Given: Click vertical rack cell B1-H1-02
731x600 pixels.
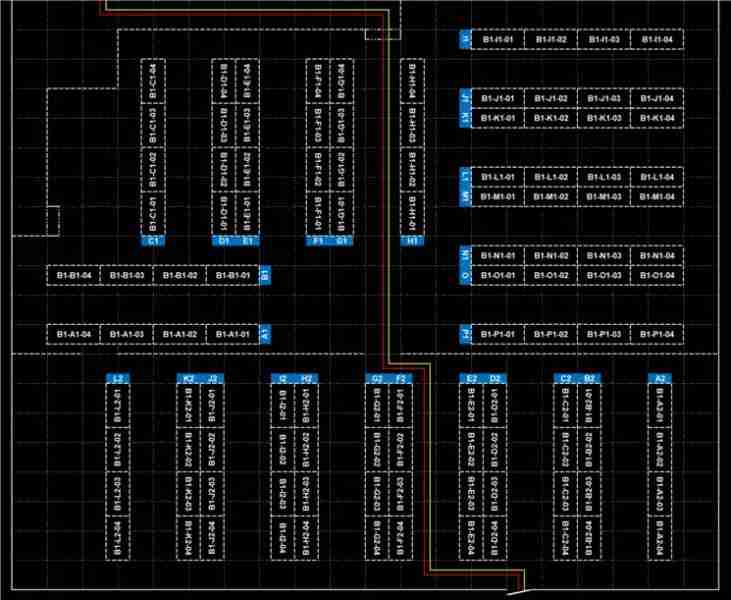Looking at the screenshot, I should (x=412, y=170).
